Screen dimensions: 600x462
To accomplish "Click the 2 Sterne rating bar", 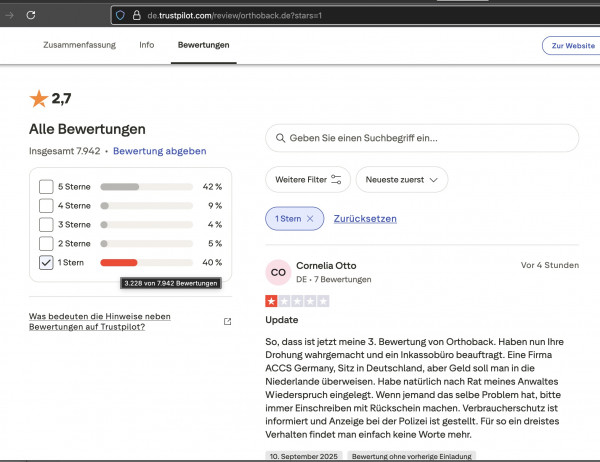I will (x=147, y=243).
